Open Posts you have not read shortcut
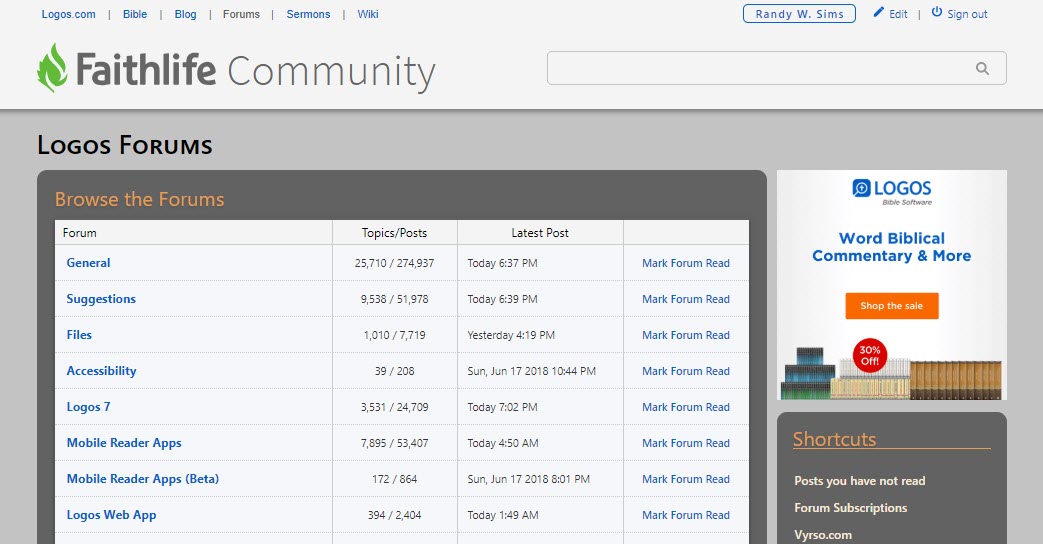The image size is (1043, 544). pos(859,481)
